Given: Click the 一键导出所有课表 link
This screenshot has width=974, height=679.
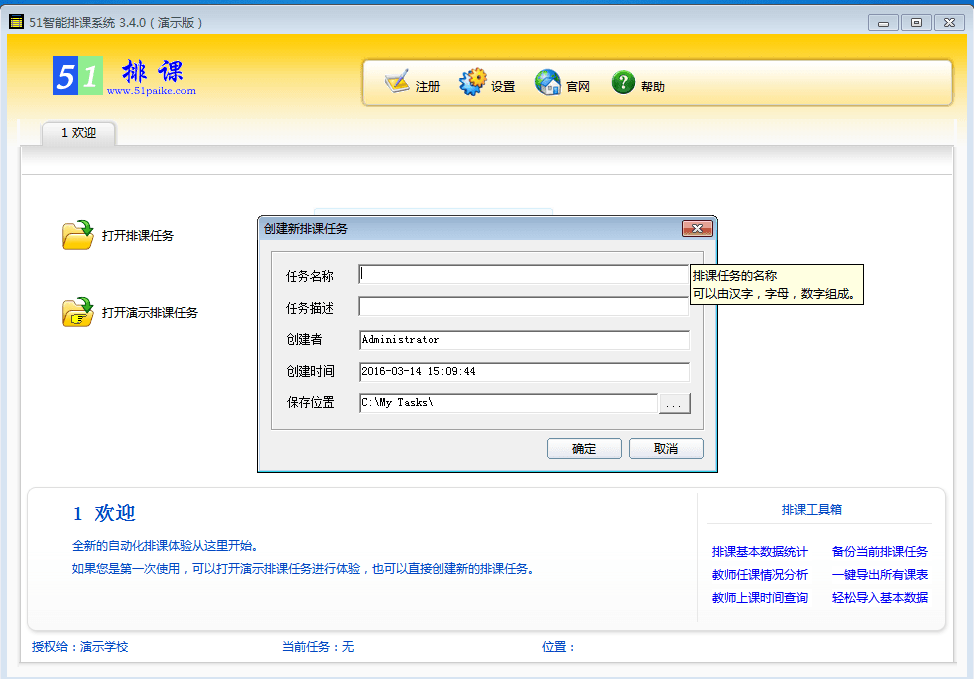Looking at the screenshot, I should tap(879, 574).
